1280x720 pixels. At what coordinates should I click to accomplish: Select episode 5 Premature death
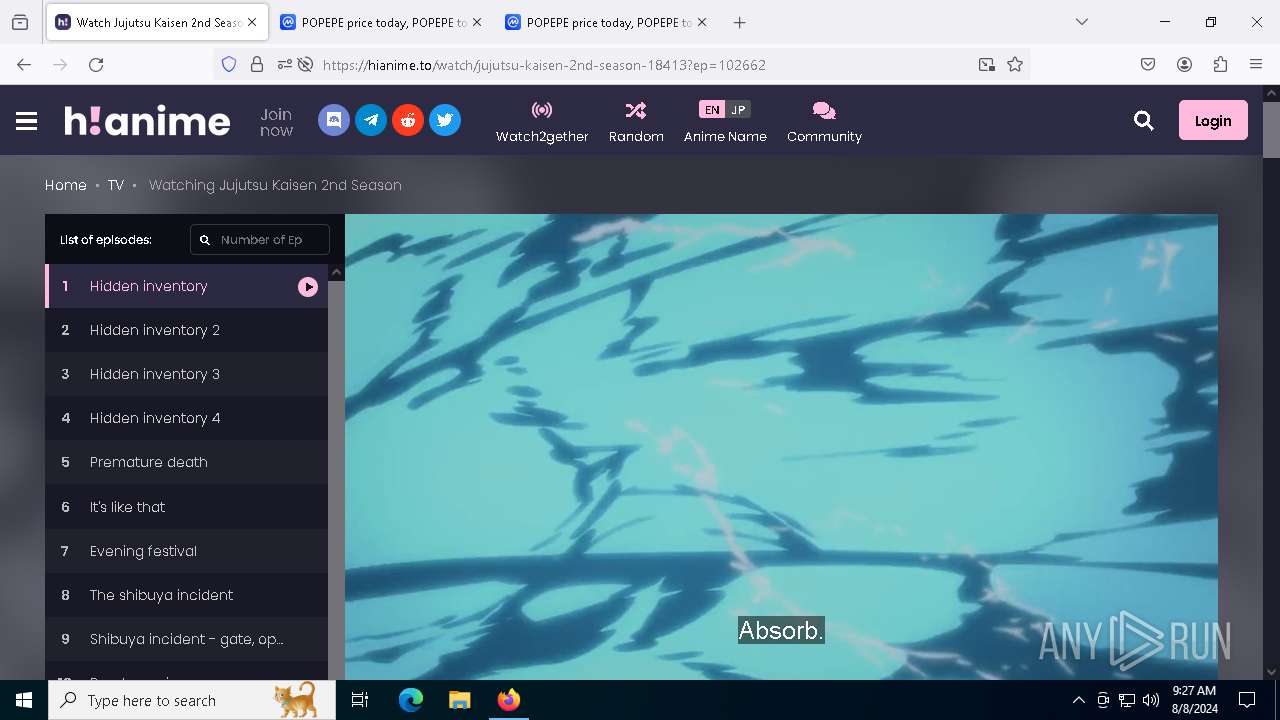(186, 462)
